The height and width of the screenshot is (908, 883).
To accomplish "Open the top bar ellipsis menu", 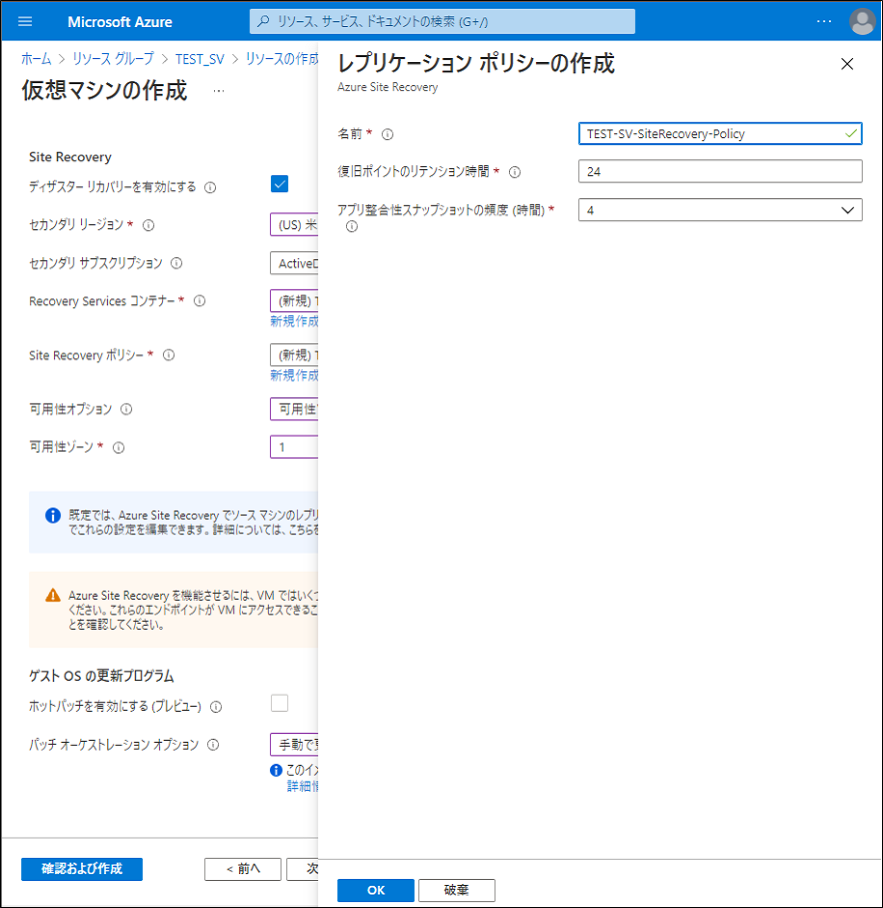I will 824,21.
